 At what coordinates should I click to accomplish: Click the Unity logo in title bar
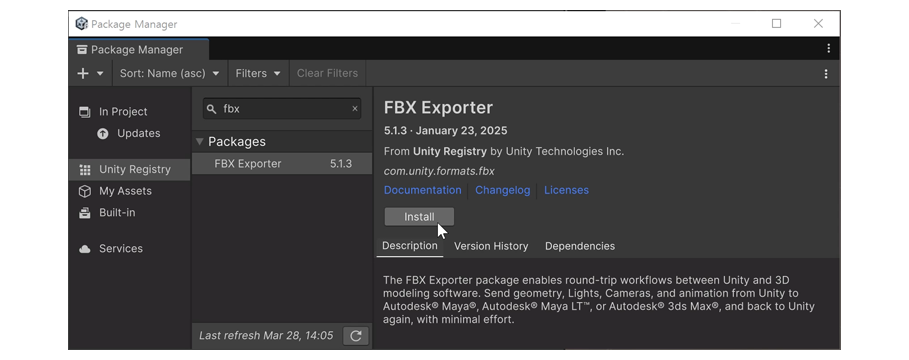82,24
